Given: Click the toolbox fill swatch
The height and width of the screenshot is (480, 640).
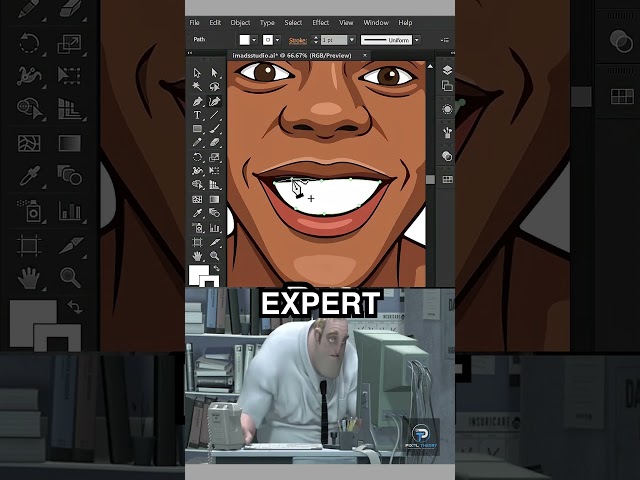Looking at the screenshot, I should click(199, 274).
